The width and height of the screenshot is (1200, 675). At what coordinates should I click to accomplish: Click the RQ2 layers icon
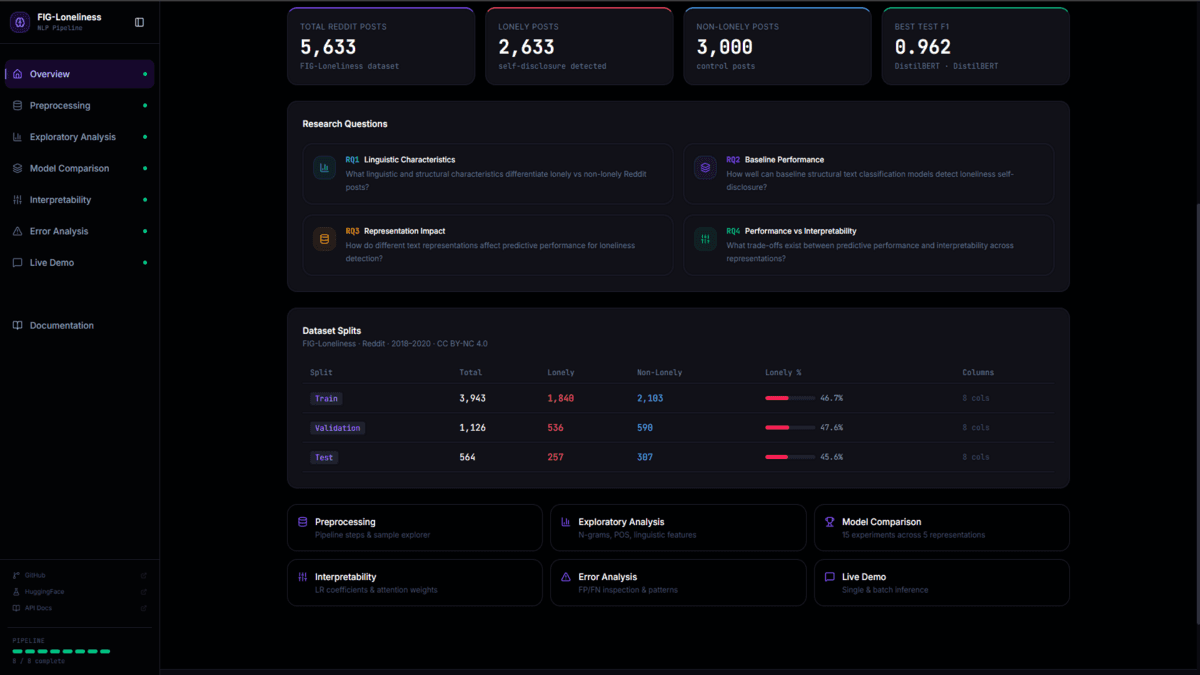click(705, 168)
